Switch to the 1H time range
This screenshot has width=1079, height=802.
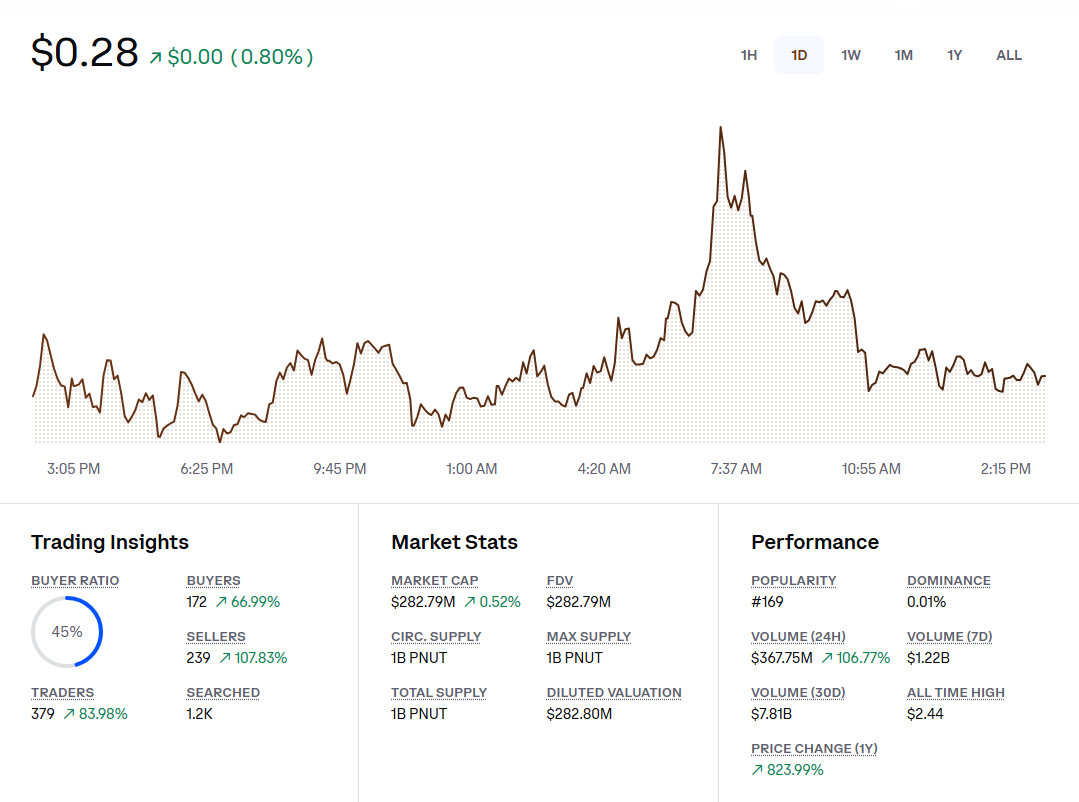748,55
